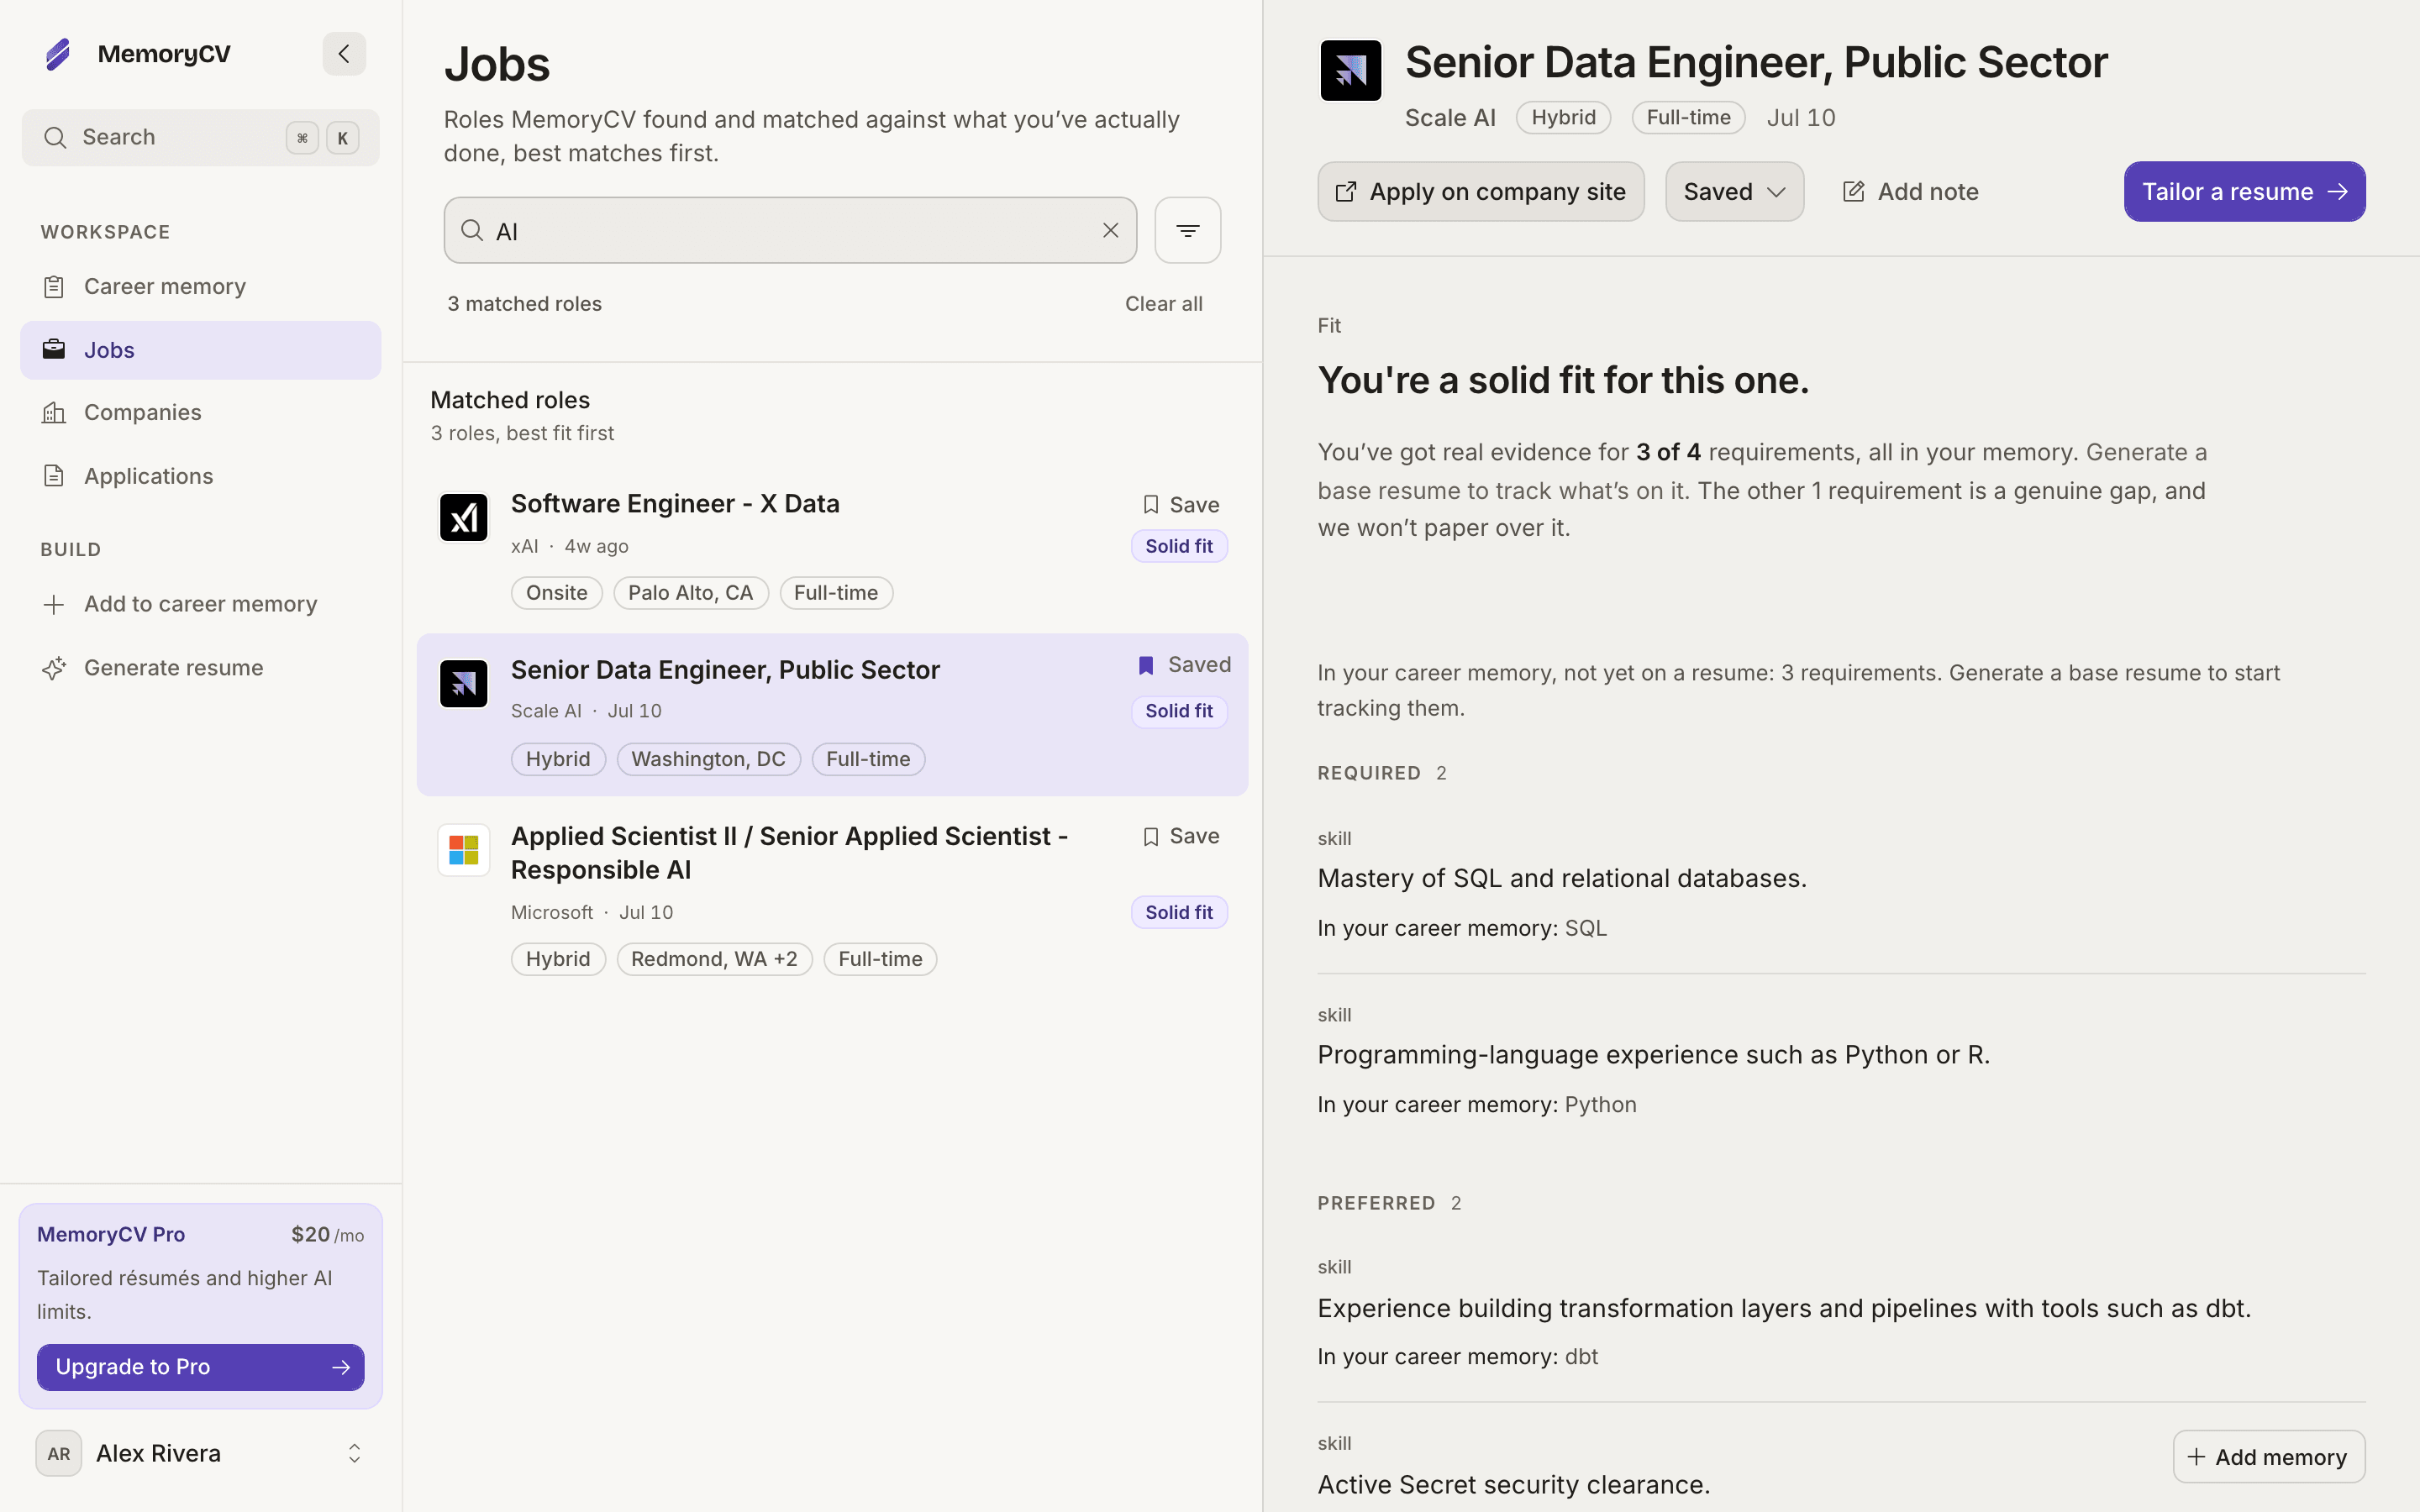
Task: Select Generate resume in the sidebar
Action: tap(200, 668)
